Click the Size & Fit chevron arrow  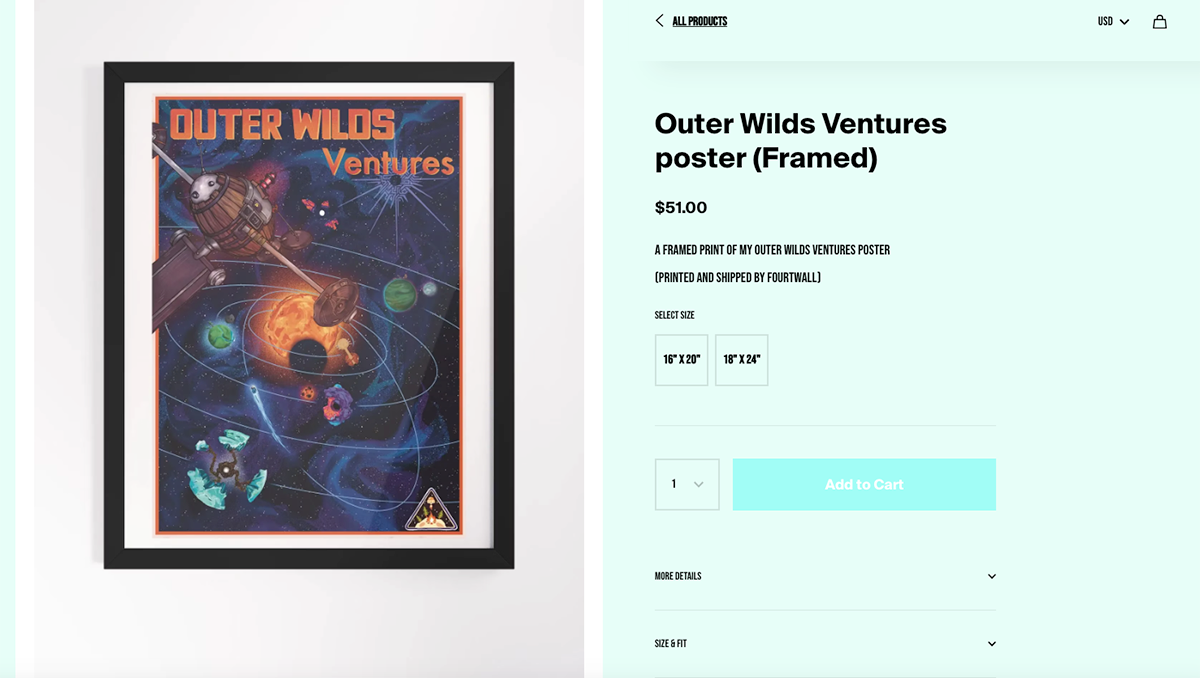coord(992,644)
